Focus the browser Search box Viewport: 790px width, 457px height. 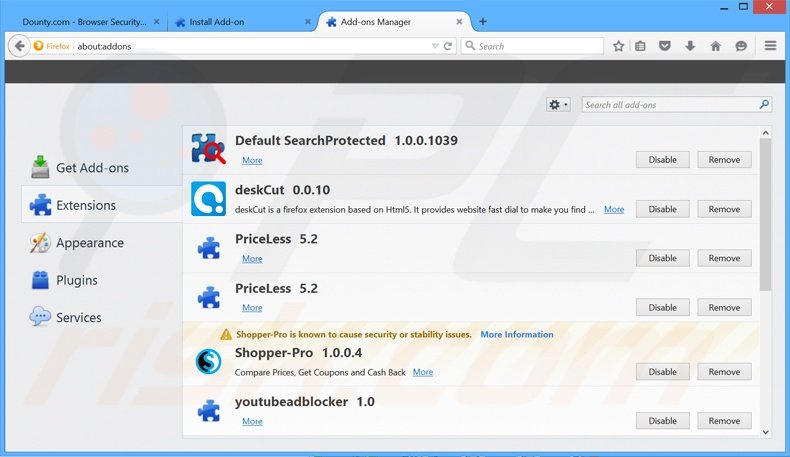[532, 46]
